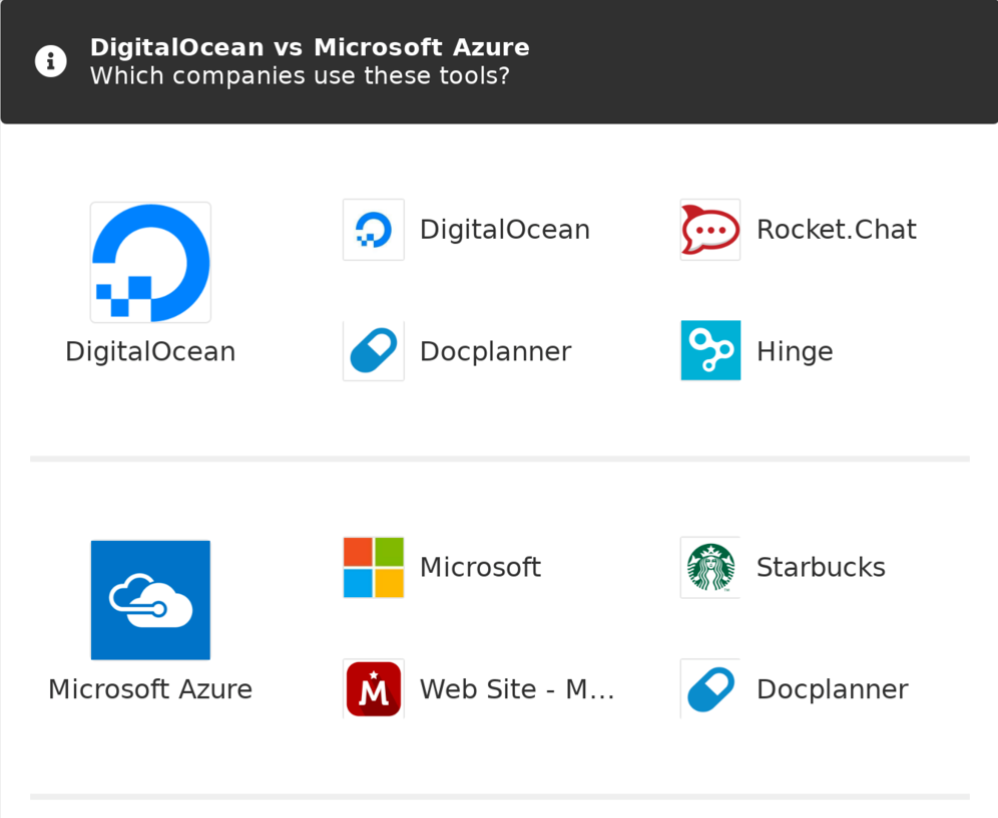Click the info icon in the header

[x=51, y=61]
